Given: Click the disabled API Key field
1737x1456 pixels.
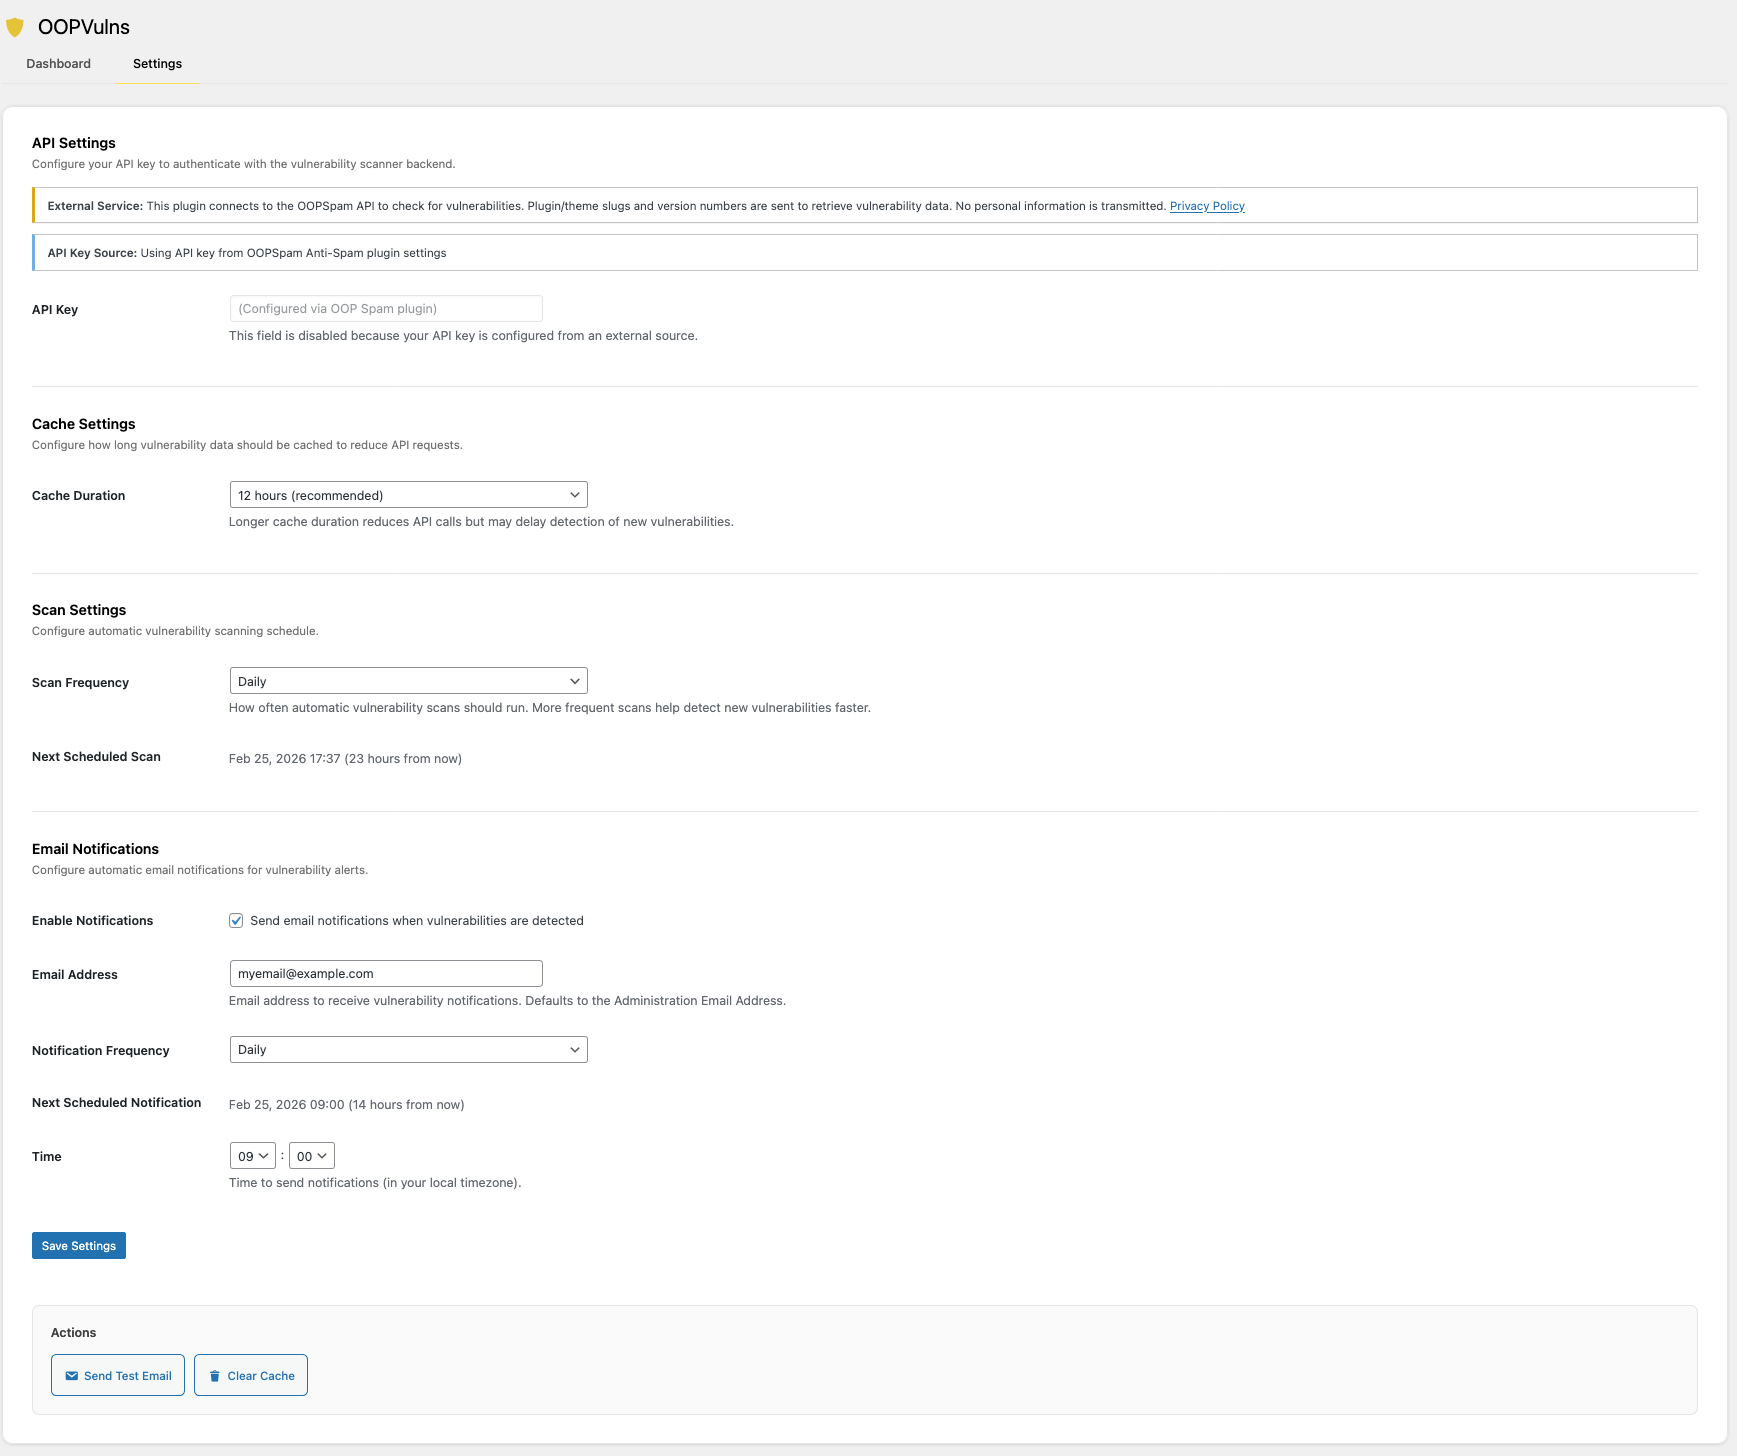Looking at the screenshot, I should pyautogui.click(x=384, y=308).
